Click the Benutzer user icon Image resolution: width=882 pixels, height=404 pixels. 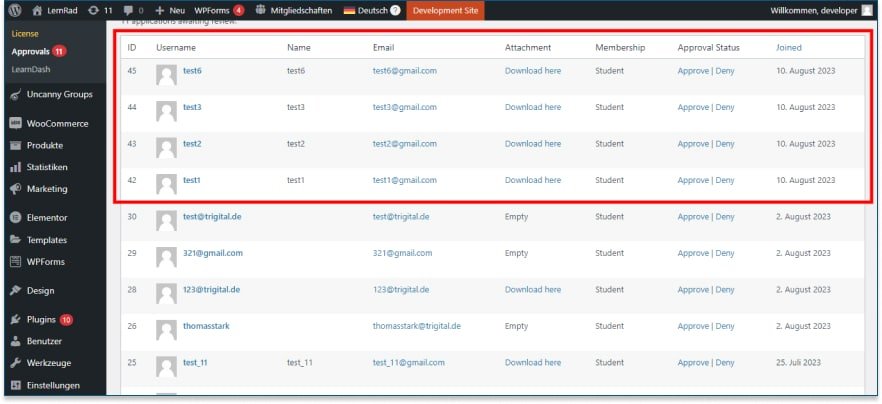[16, 342]
